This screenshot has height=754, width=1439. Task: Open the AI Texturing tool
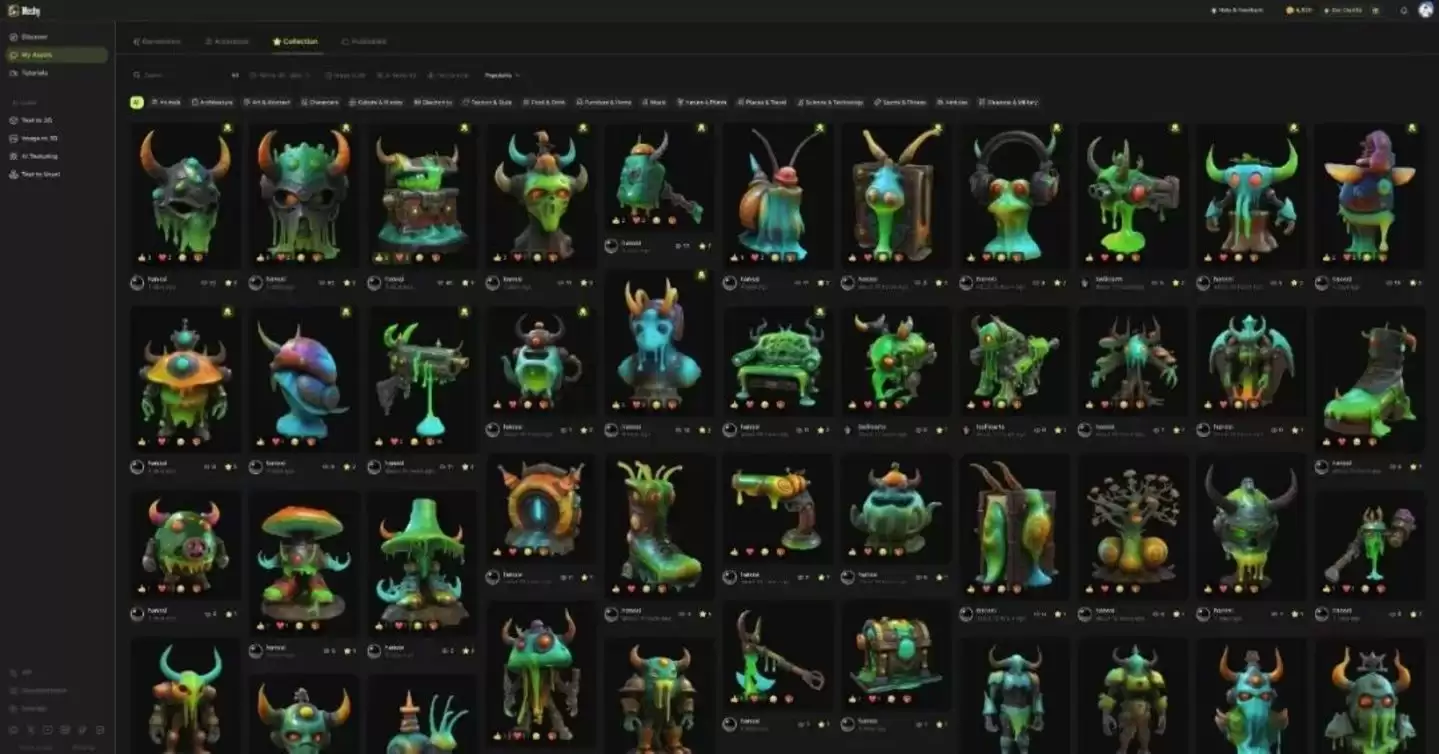coord(39,156)
